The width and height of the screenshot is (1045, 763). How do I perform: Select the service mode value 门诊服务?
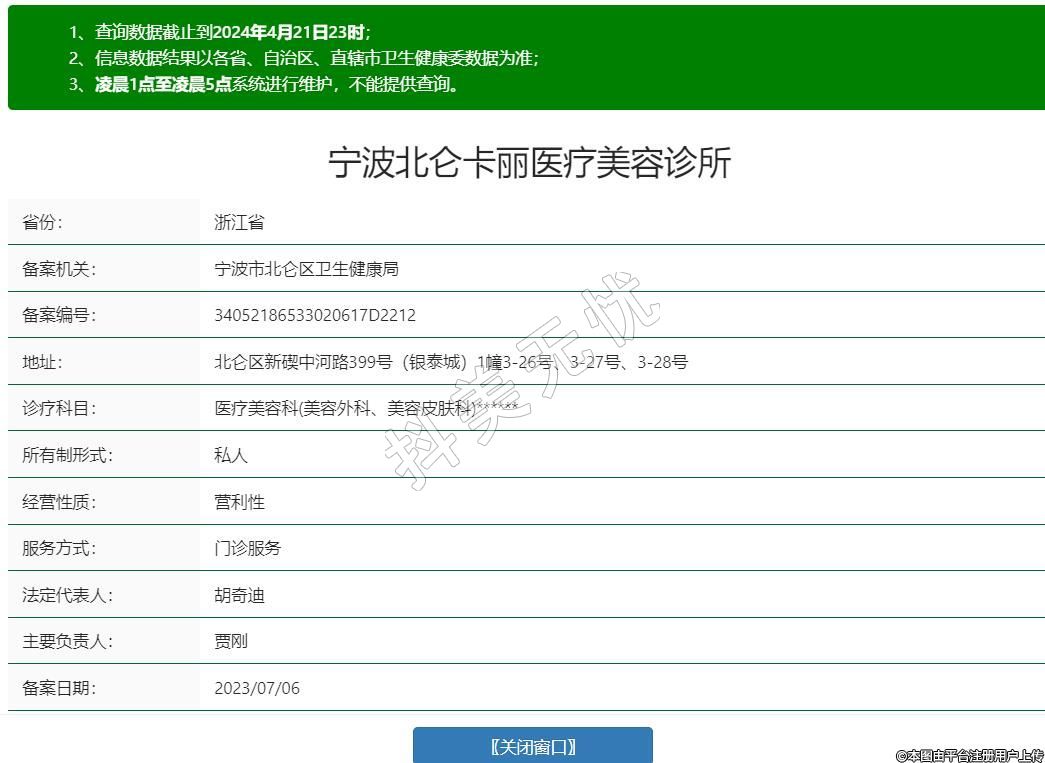click(x=248, y=548)
